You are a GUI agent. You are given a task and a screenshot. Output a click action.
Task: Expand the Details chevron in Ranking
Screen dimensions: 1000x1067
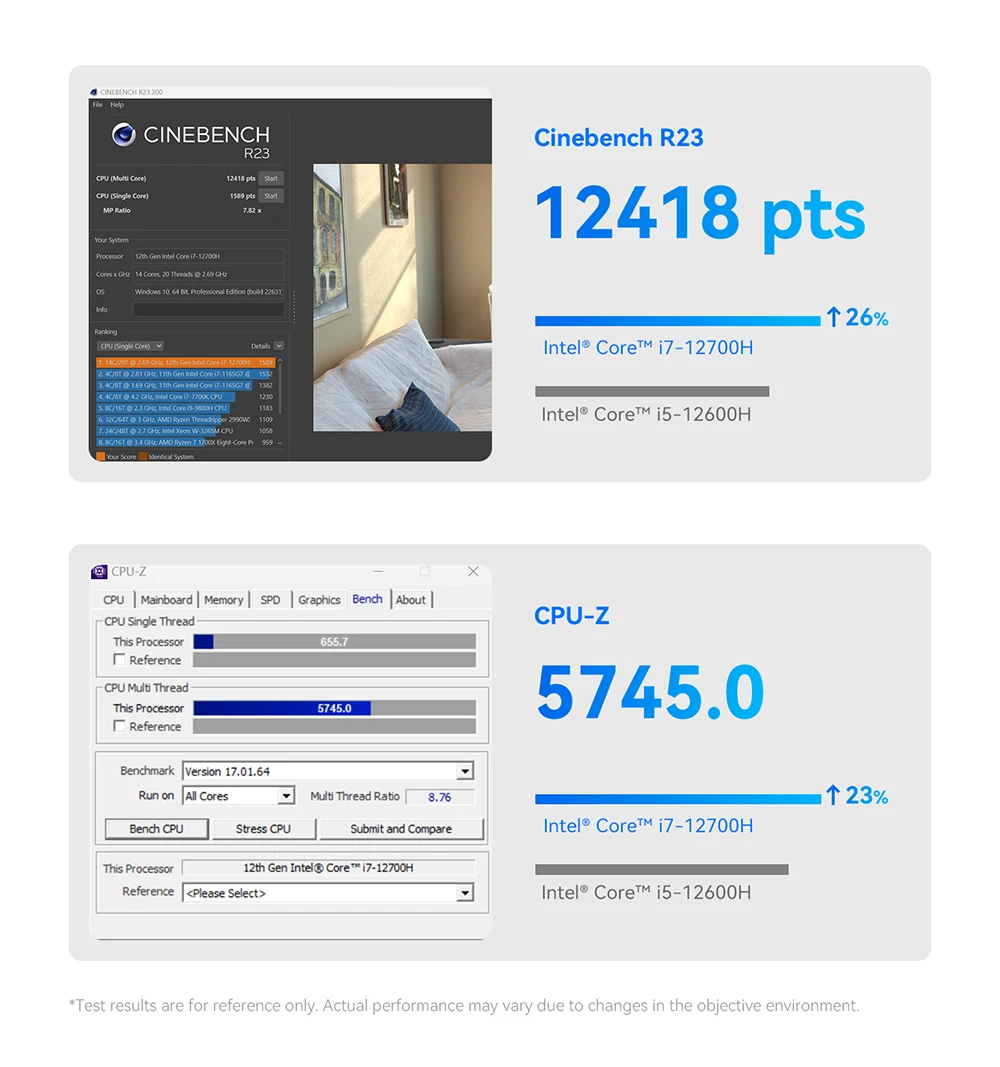pyautogui.click(x=278, y=346)
